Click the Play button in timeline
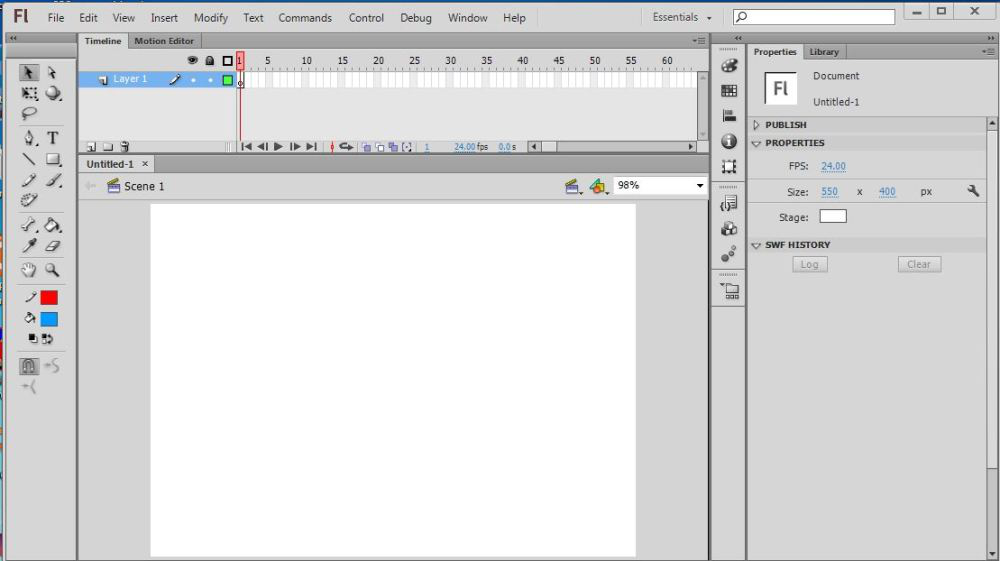This screenshot has width=1000, height=561. (278, 147)
